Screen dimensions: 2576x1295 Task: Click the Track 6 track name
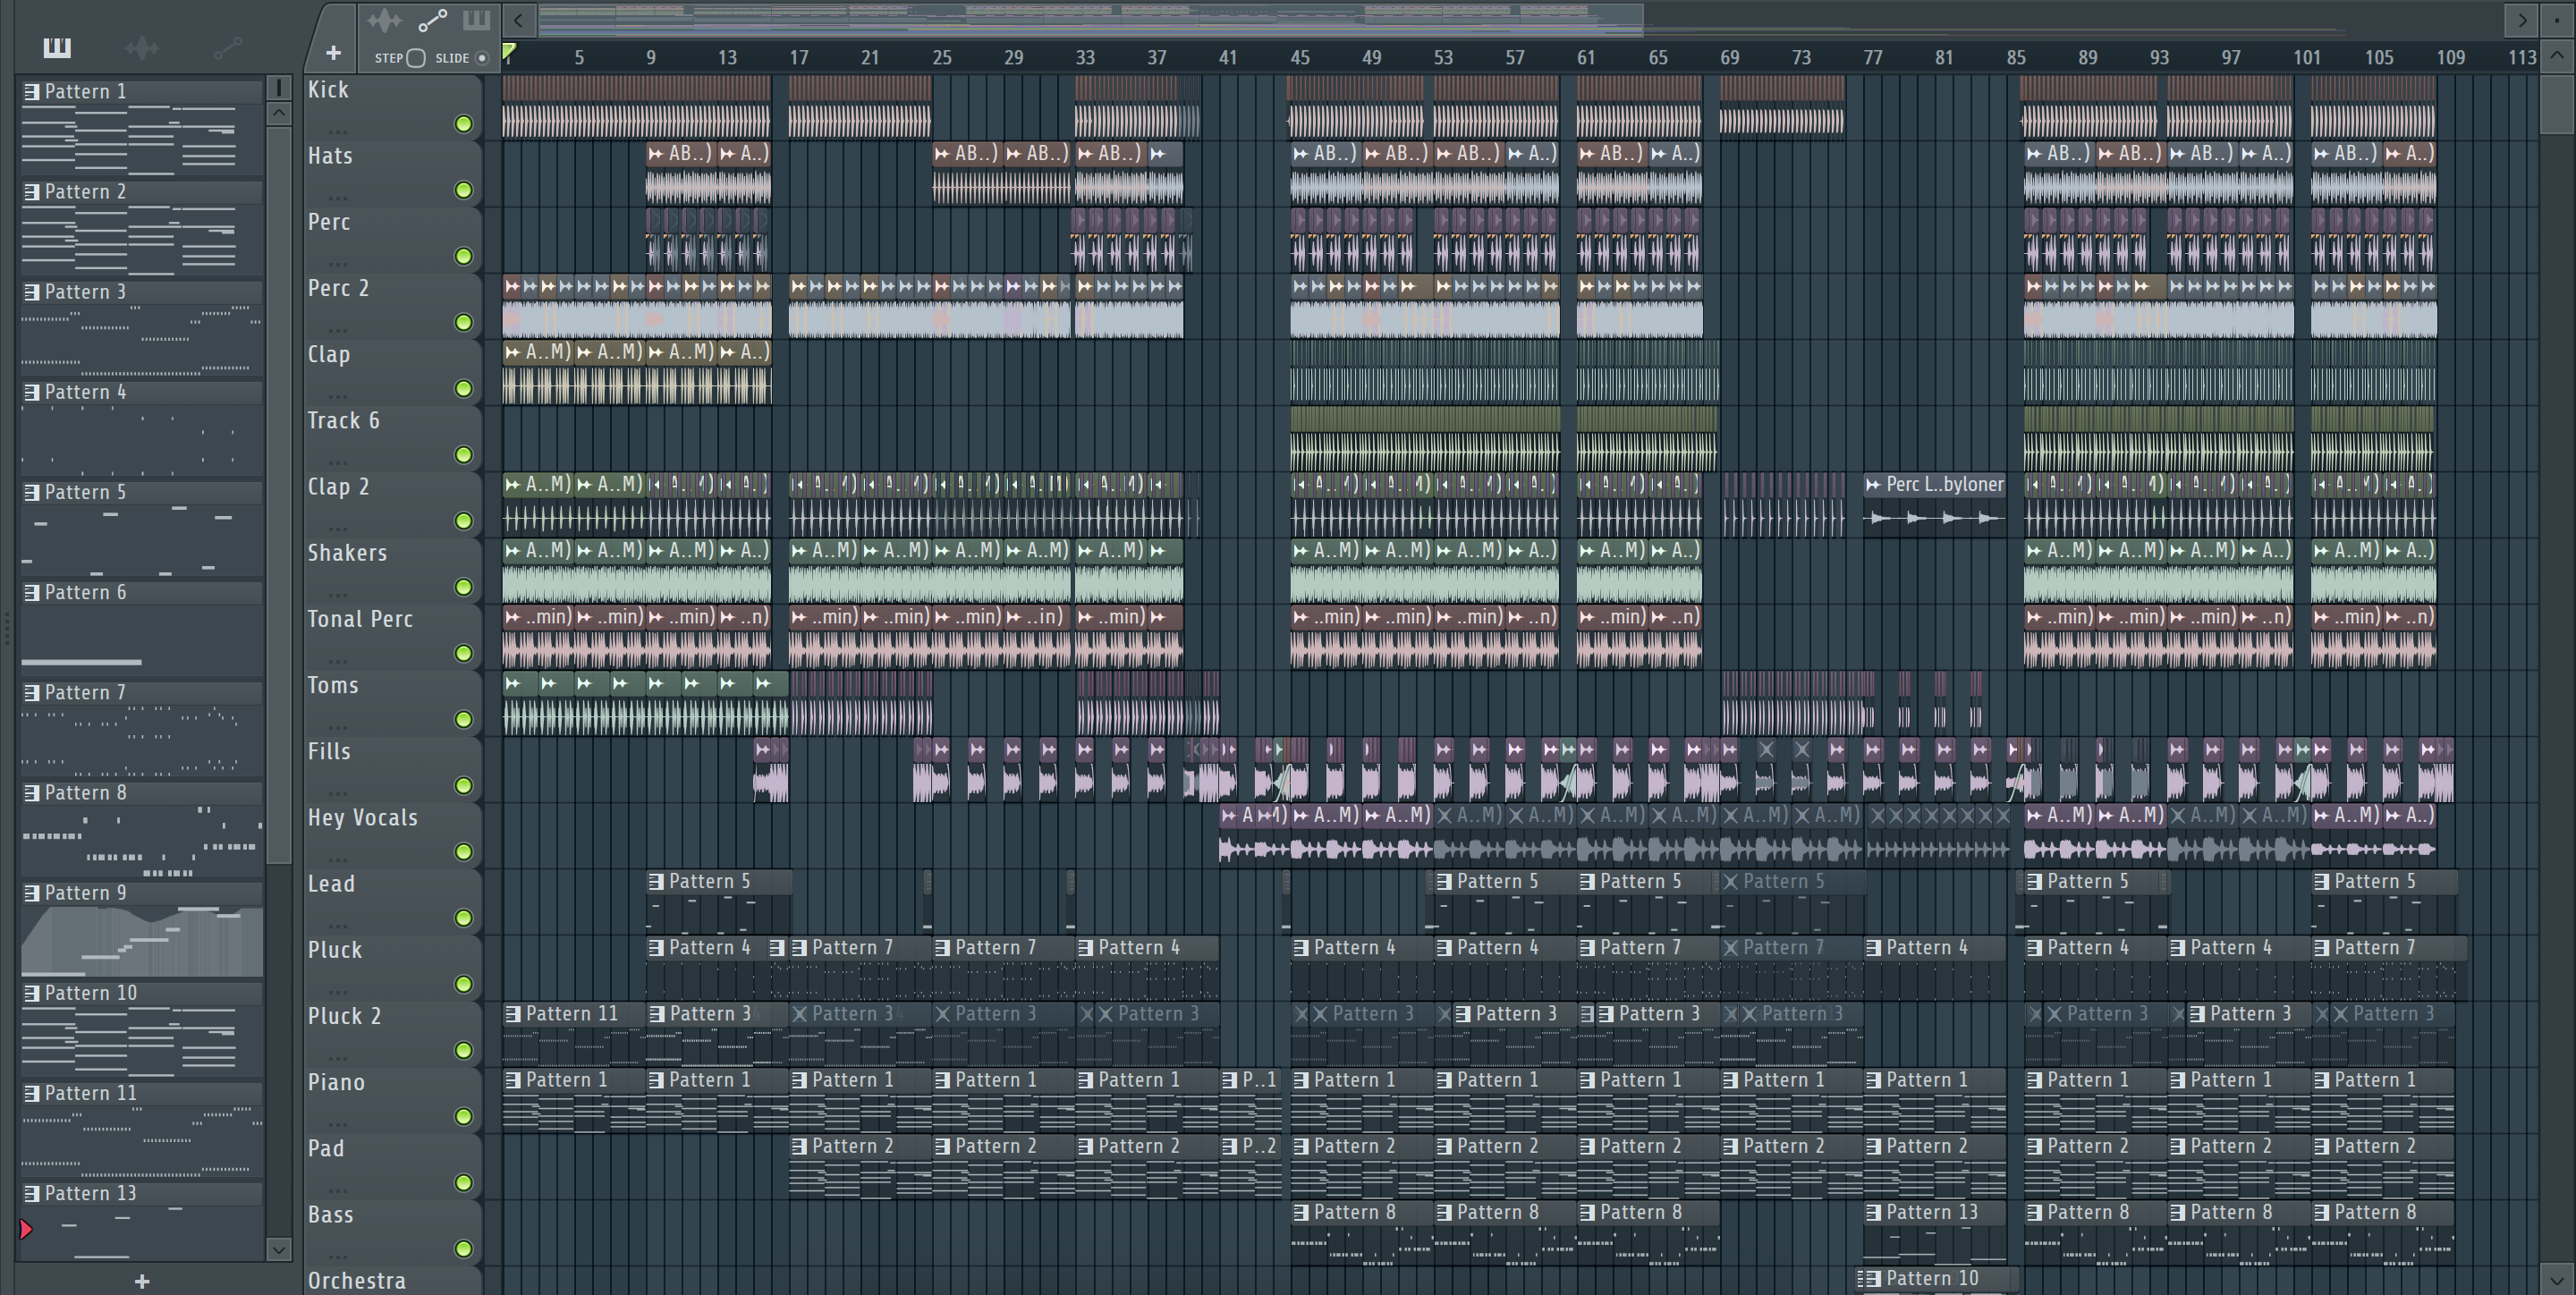click(x=343, y=421)
